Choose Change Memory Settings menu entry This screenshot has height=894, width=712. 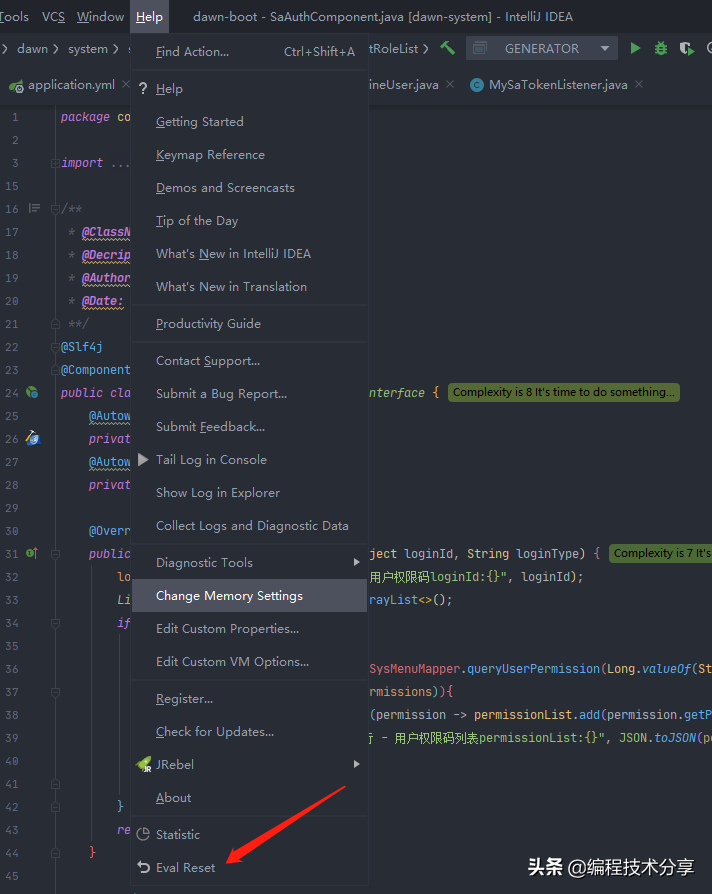tap(229, 595)
